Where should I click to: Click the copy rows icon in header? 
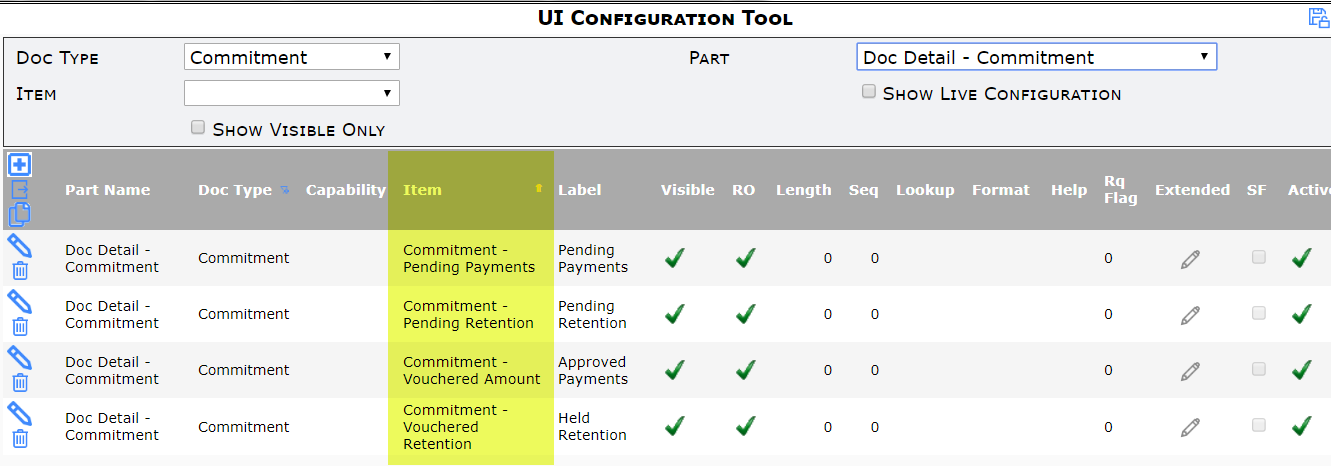[19, 214]
